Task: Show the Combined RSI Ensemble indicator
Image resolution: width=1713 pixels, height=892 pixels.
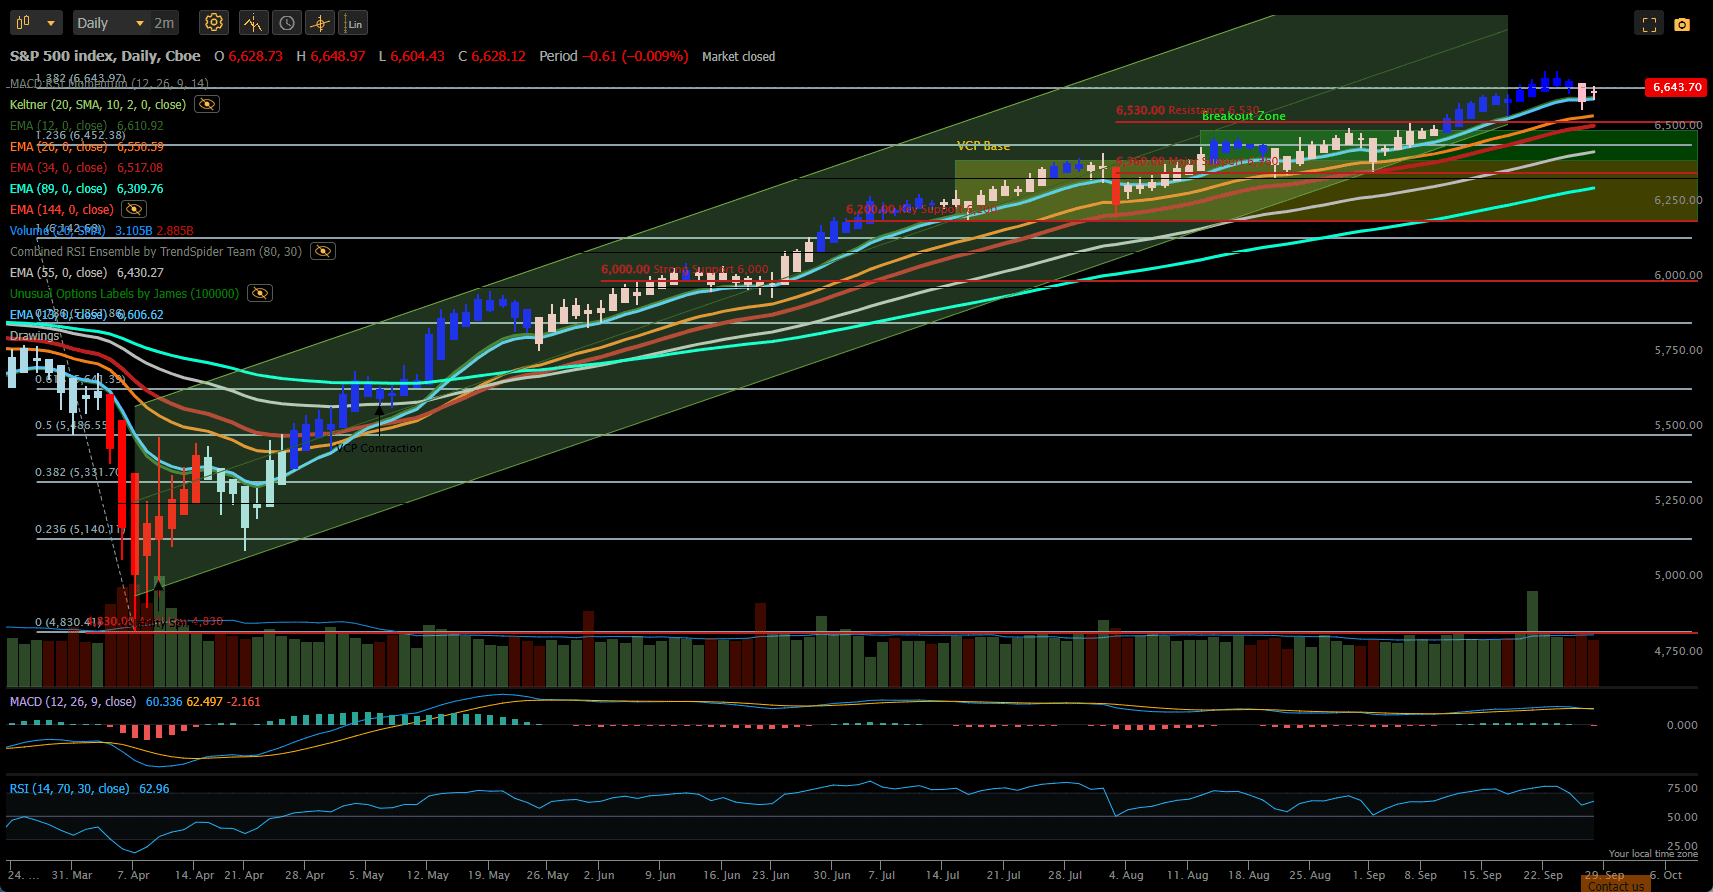Action: pyautogui.click(x=323, y=251)
